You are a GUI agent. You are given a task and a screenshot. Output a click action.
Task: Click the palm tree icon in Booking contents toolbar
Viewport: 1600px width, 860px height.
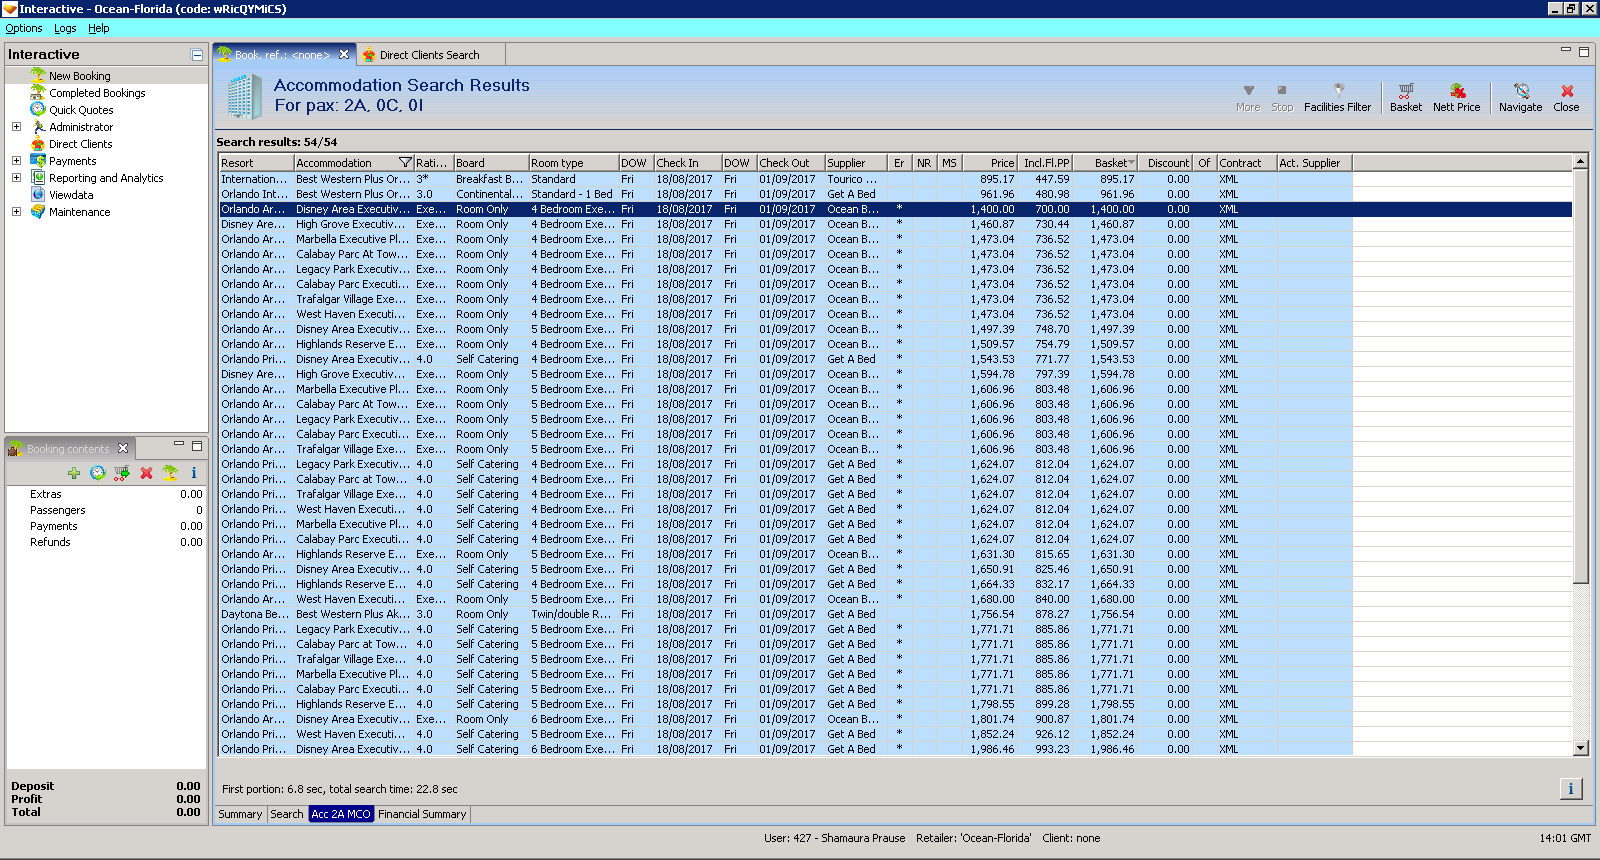(x=170, y=473)
